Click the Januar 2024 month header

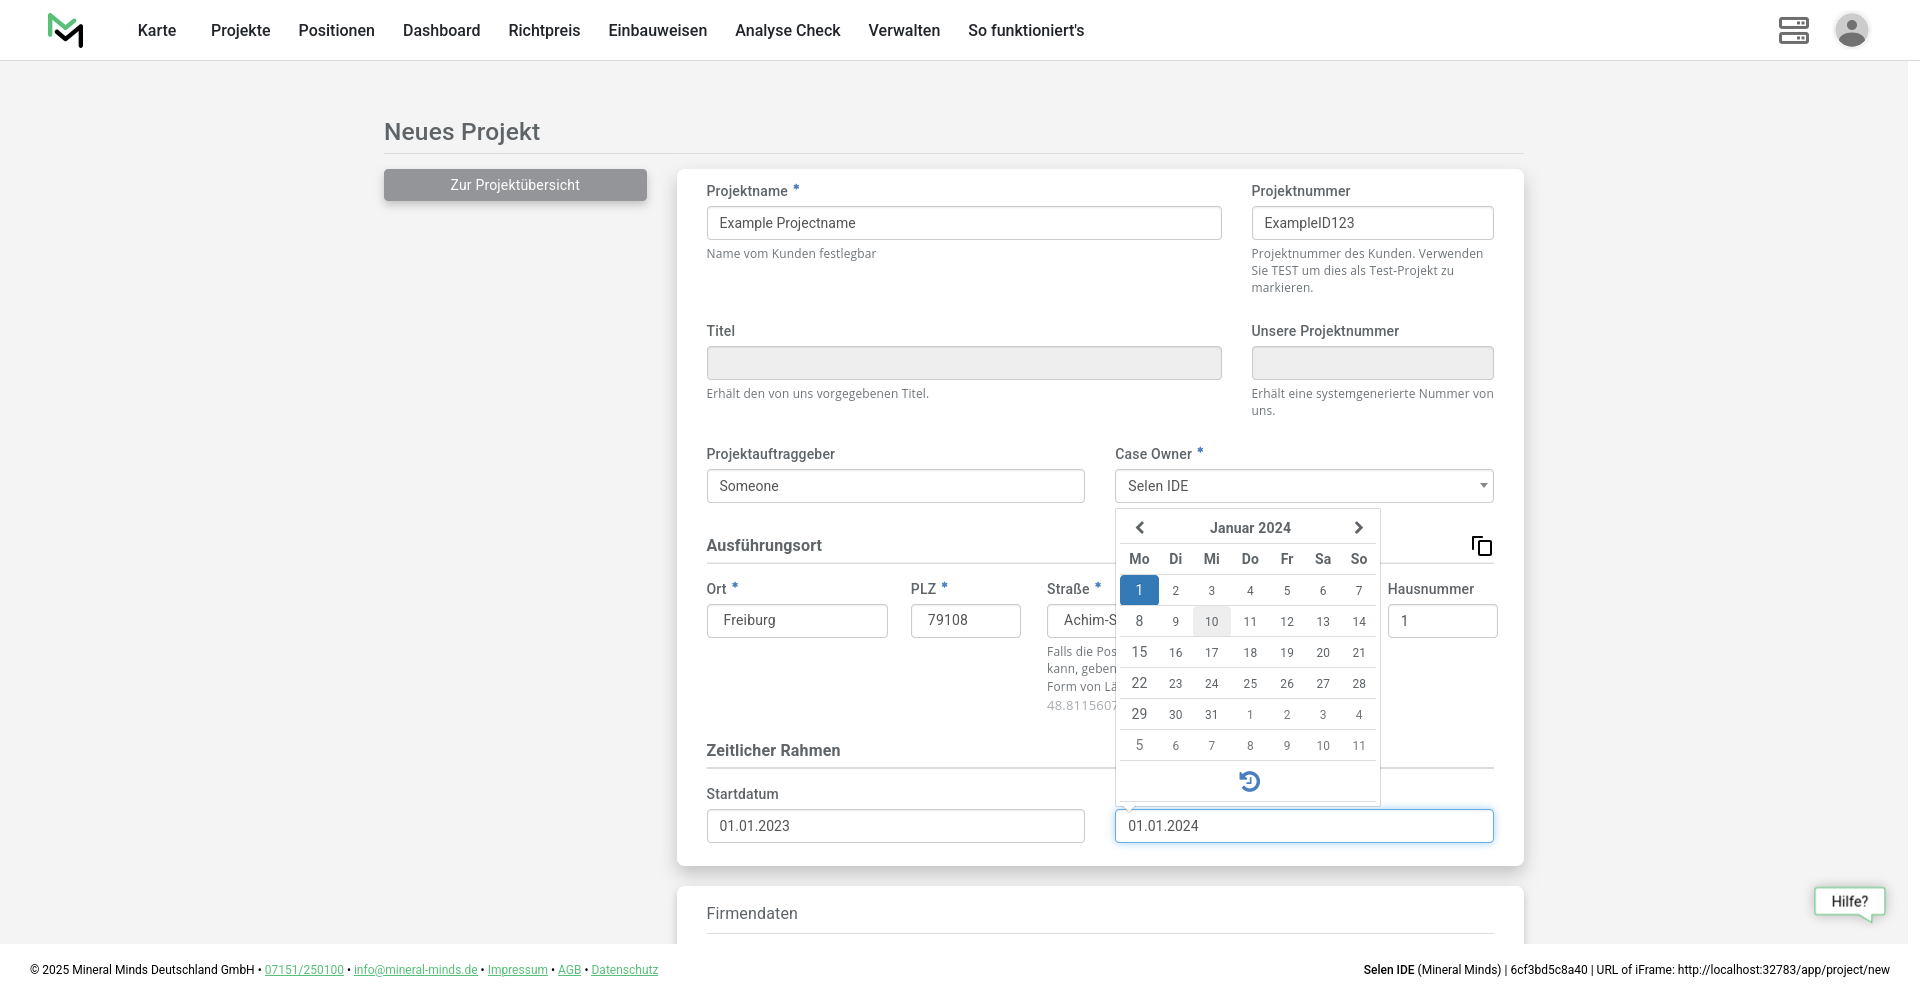(x=1249, y=528)
